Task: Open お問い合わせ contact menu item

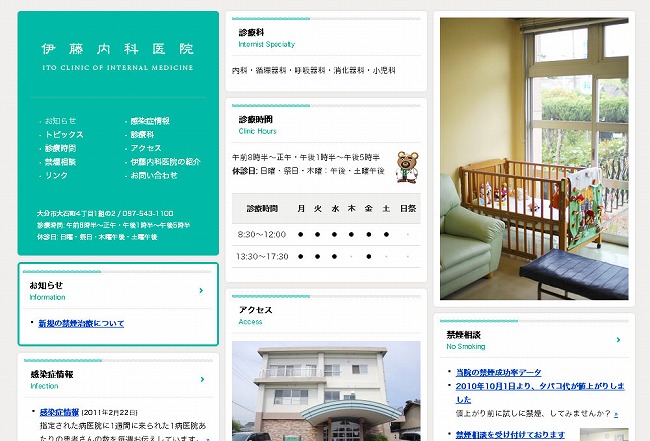Action: pos(154,175)
